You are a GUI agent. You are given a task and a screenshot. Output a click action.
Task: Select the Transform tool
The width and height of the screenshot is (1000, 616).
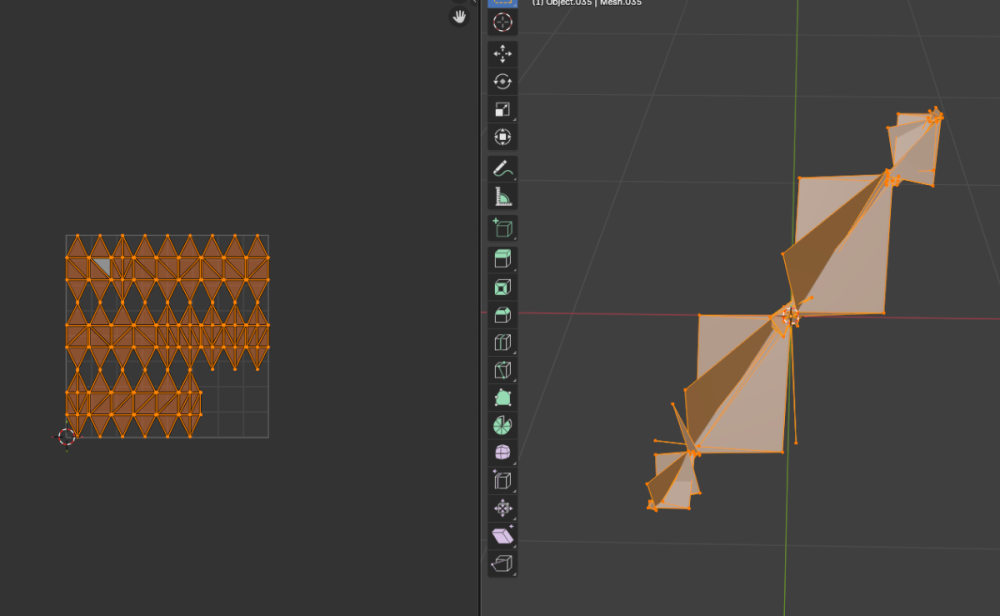[503, 137]
